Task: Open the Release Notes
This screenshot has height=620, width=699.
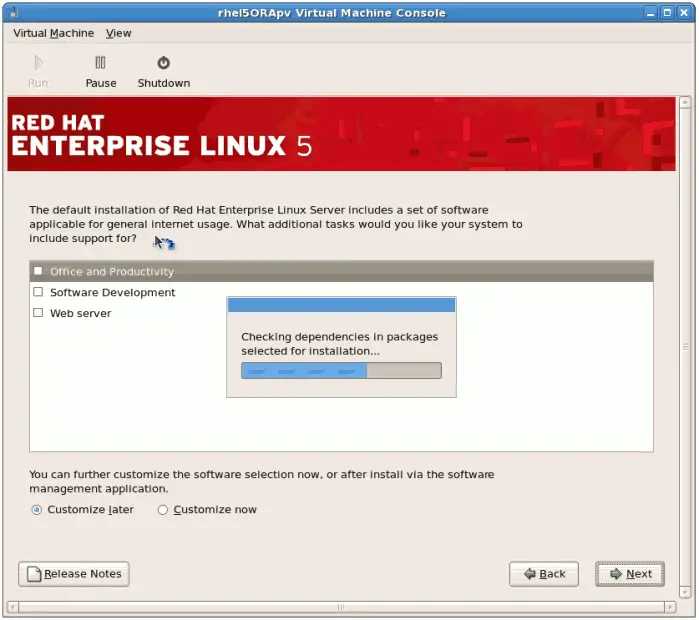Action: (74, 574)
